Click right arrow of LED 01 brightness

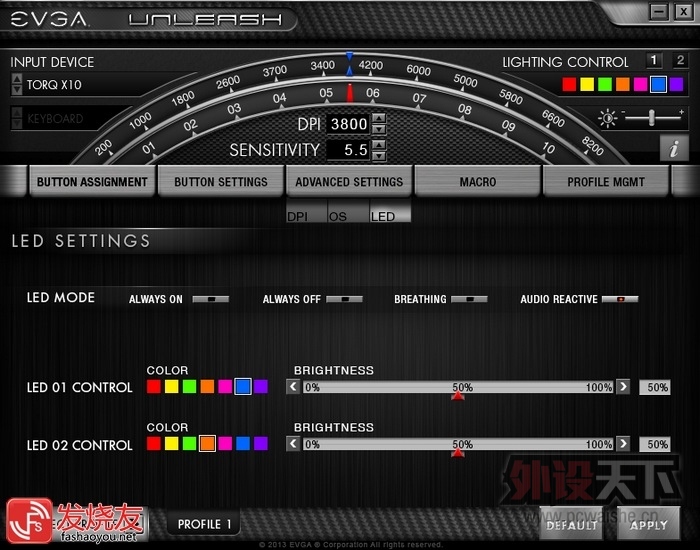click(x=623, y=387)
